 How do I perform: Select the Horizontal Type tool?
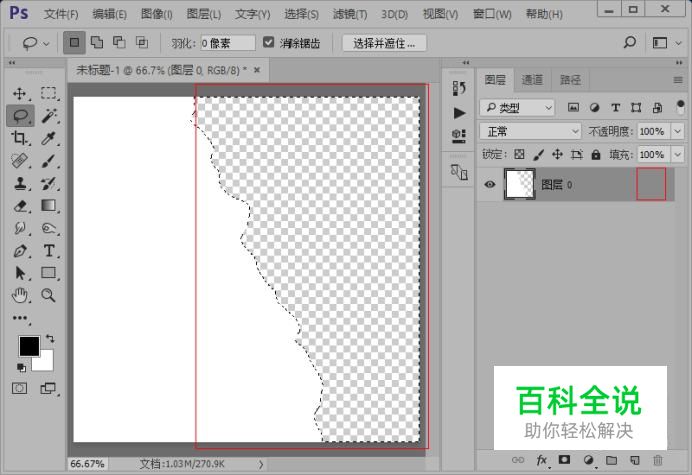click(x=49, y=251)
